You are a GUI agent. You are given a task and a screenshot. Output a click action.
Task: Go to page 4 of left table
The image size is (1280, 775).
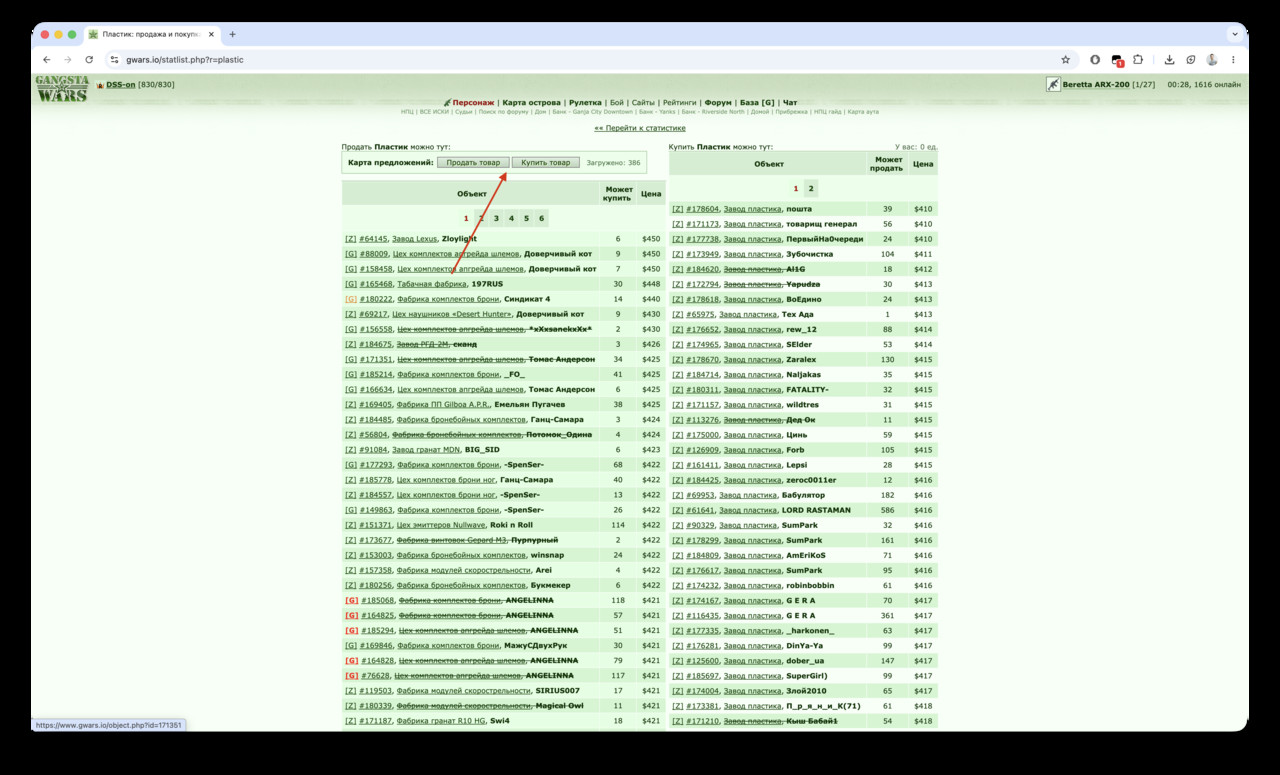511,218
